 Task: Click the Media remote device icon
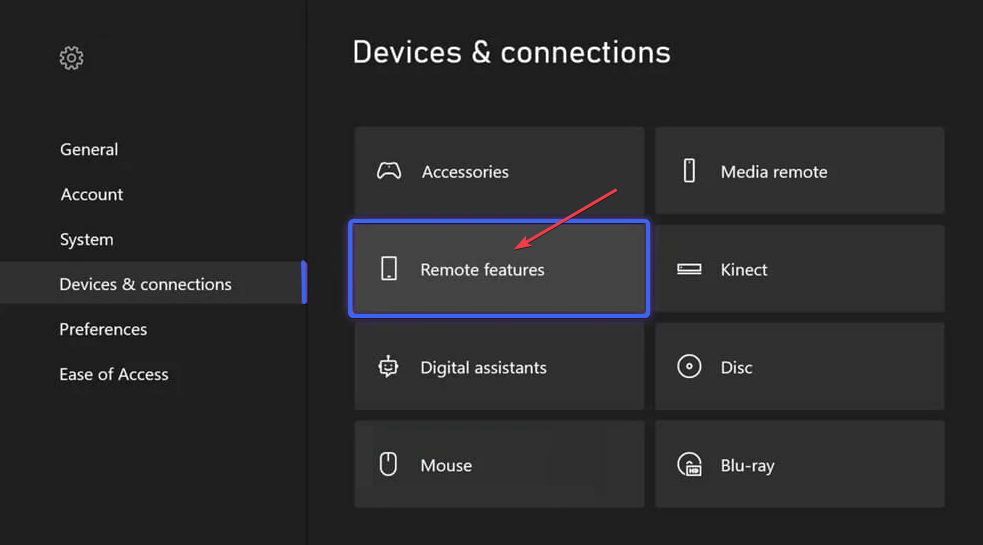coord(689,171)
